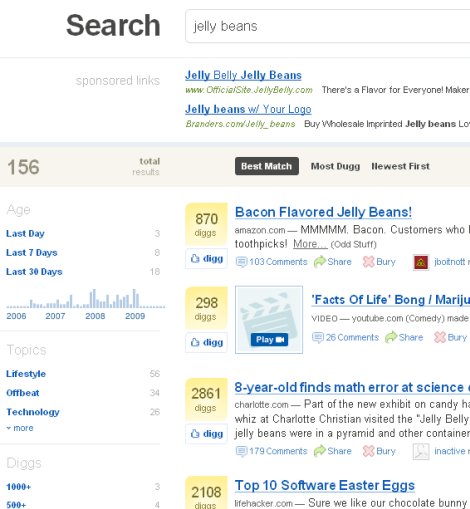Play the Facts Of Life video
The height and width of the screenshot is (509, 470).
pos(269,340)
